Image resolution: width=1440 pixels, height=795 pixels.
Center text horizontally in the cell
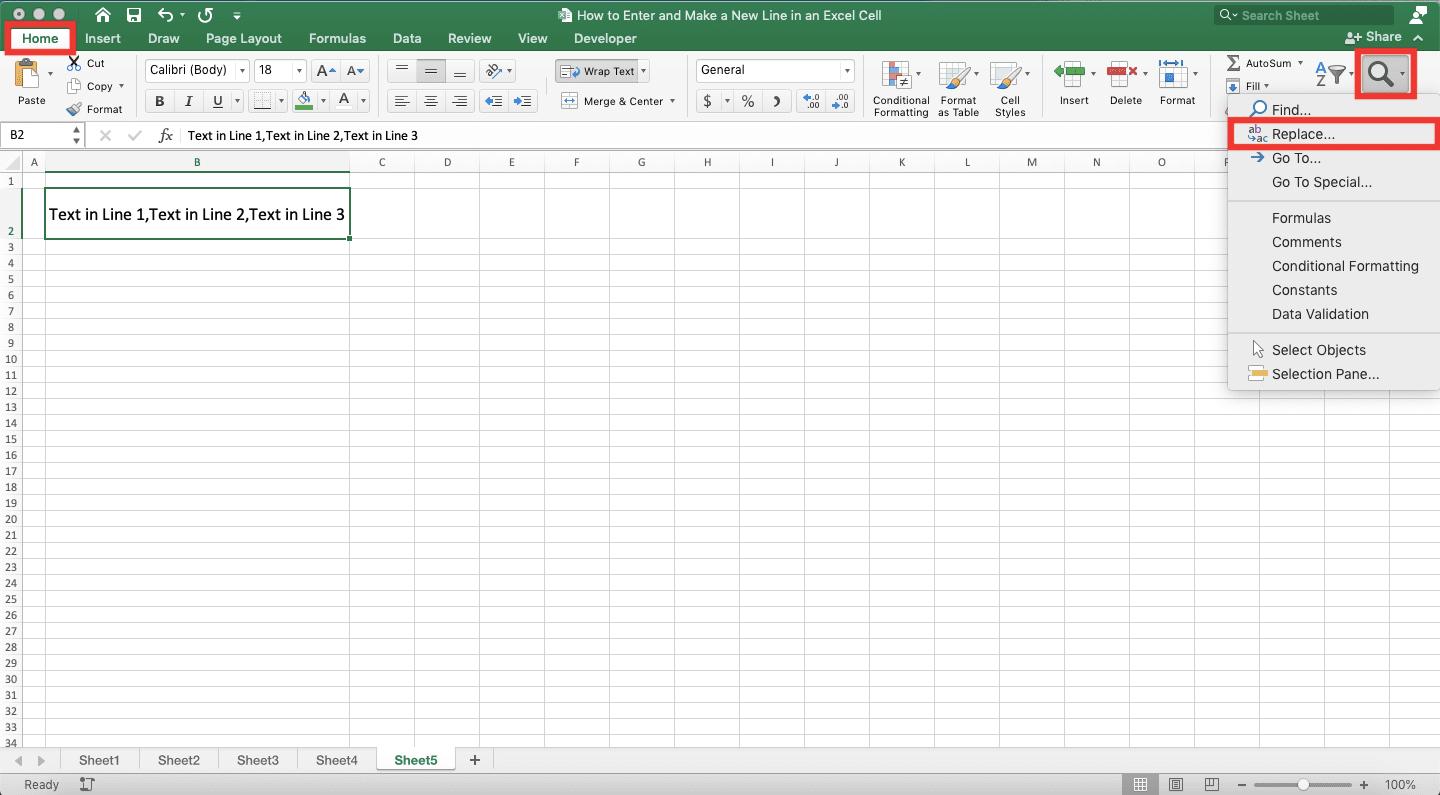tap(431, 101)
